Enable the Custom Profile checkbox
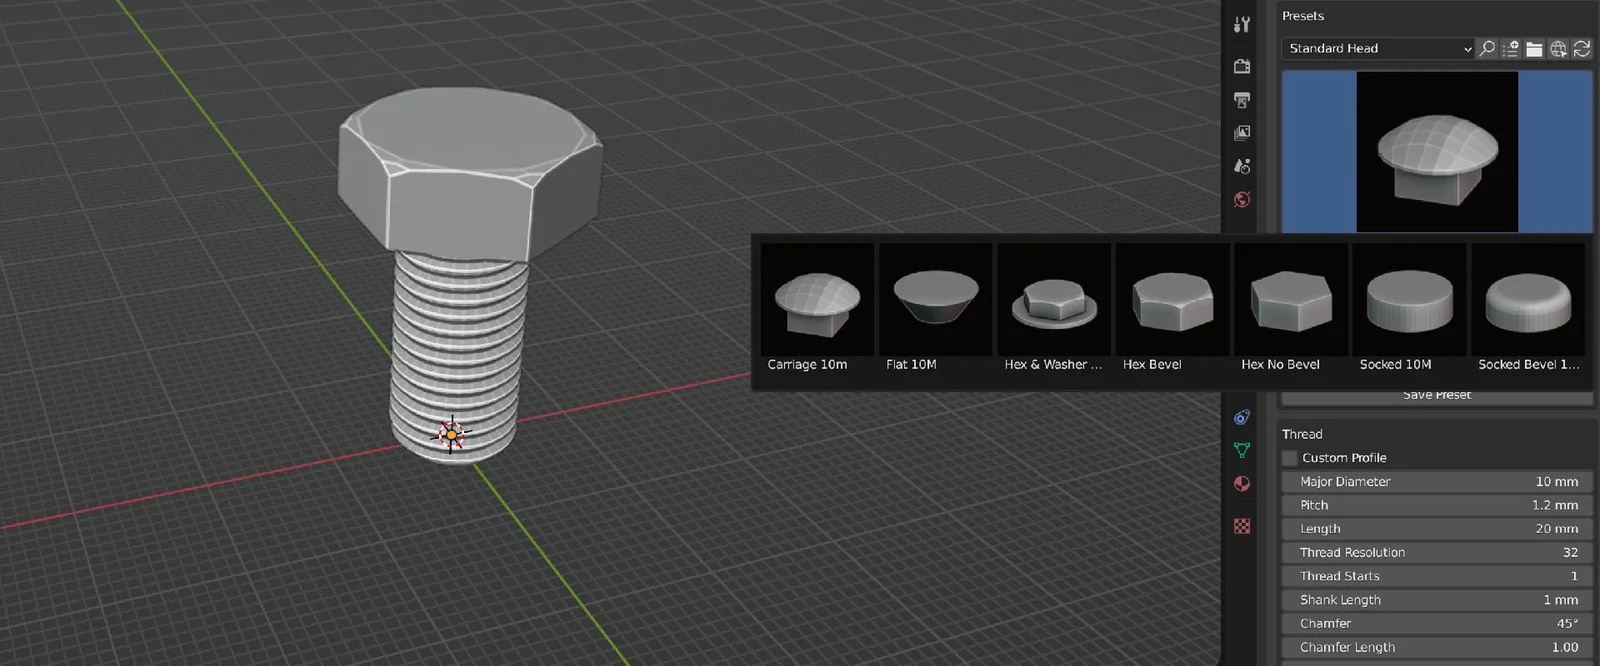 tap(1290, 458)
